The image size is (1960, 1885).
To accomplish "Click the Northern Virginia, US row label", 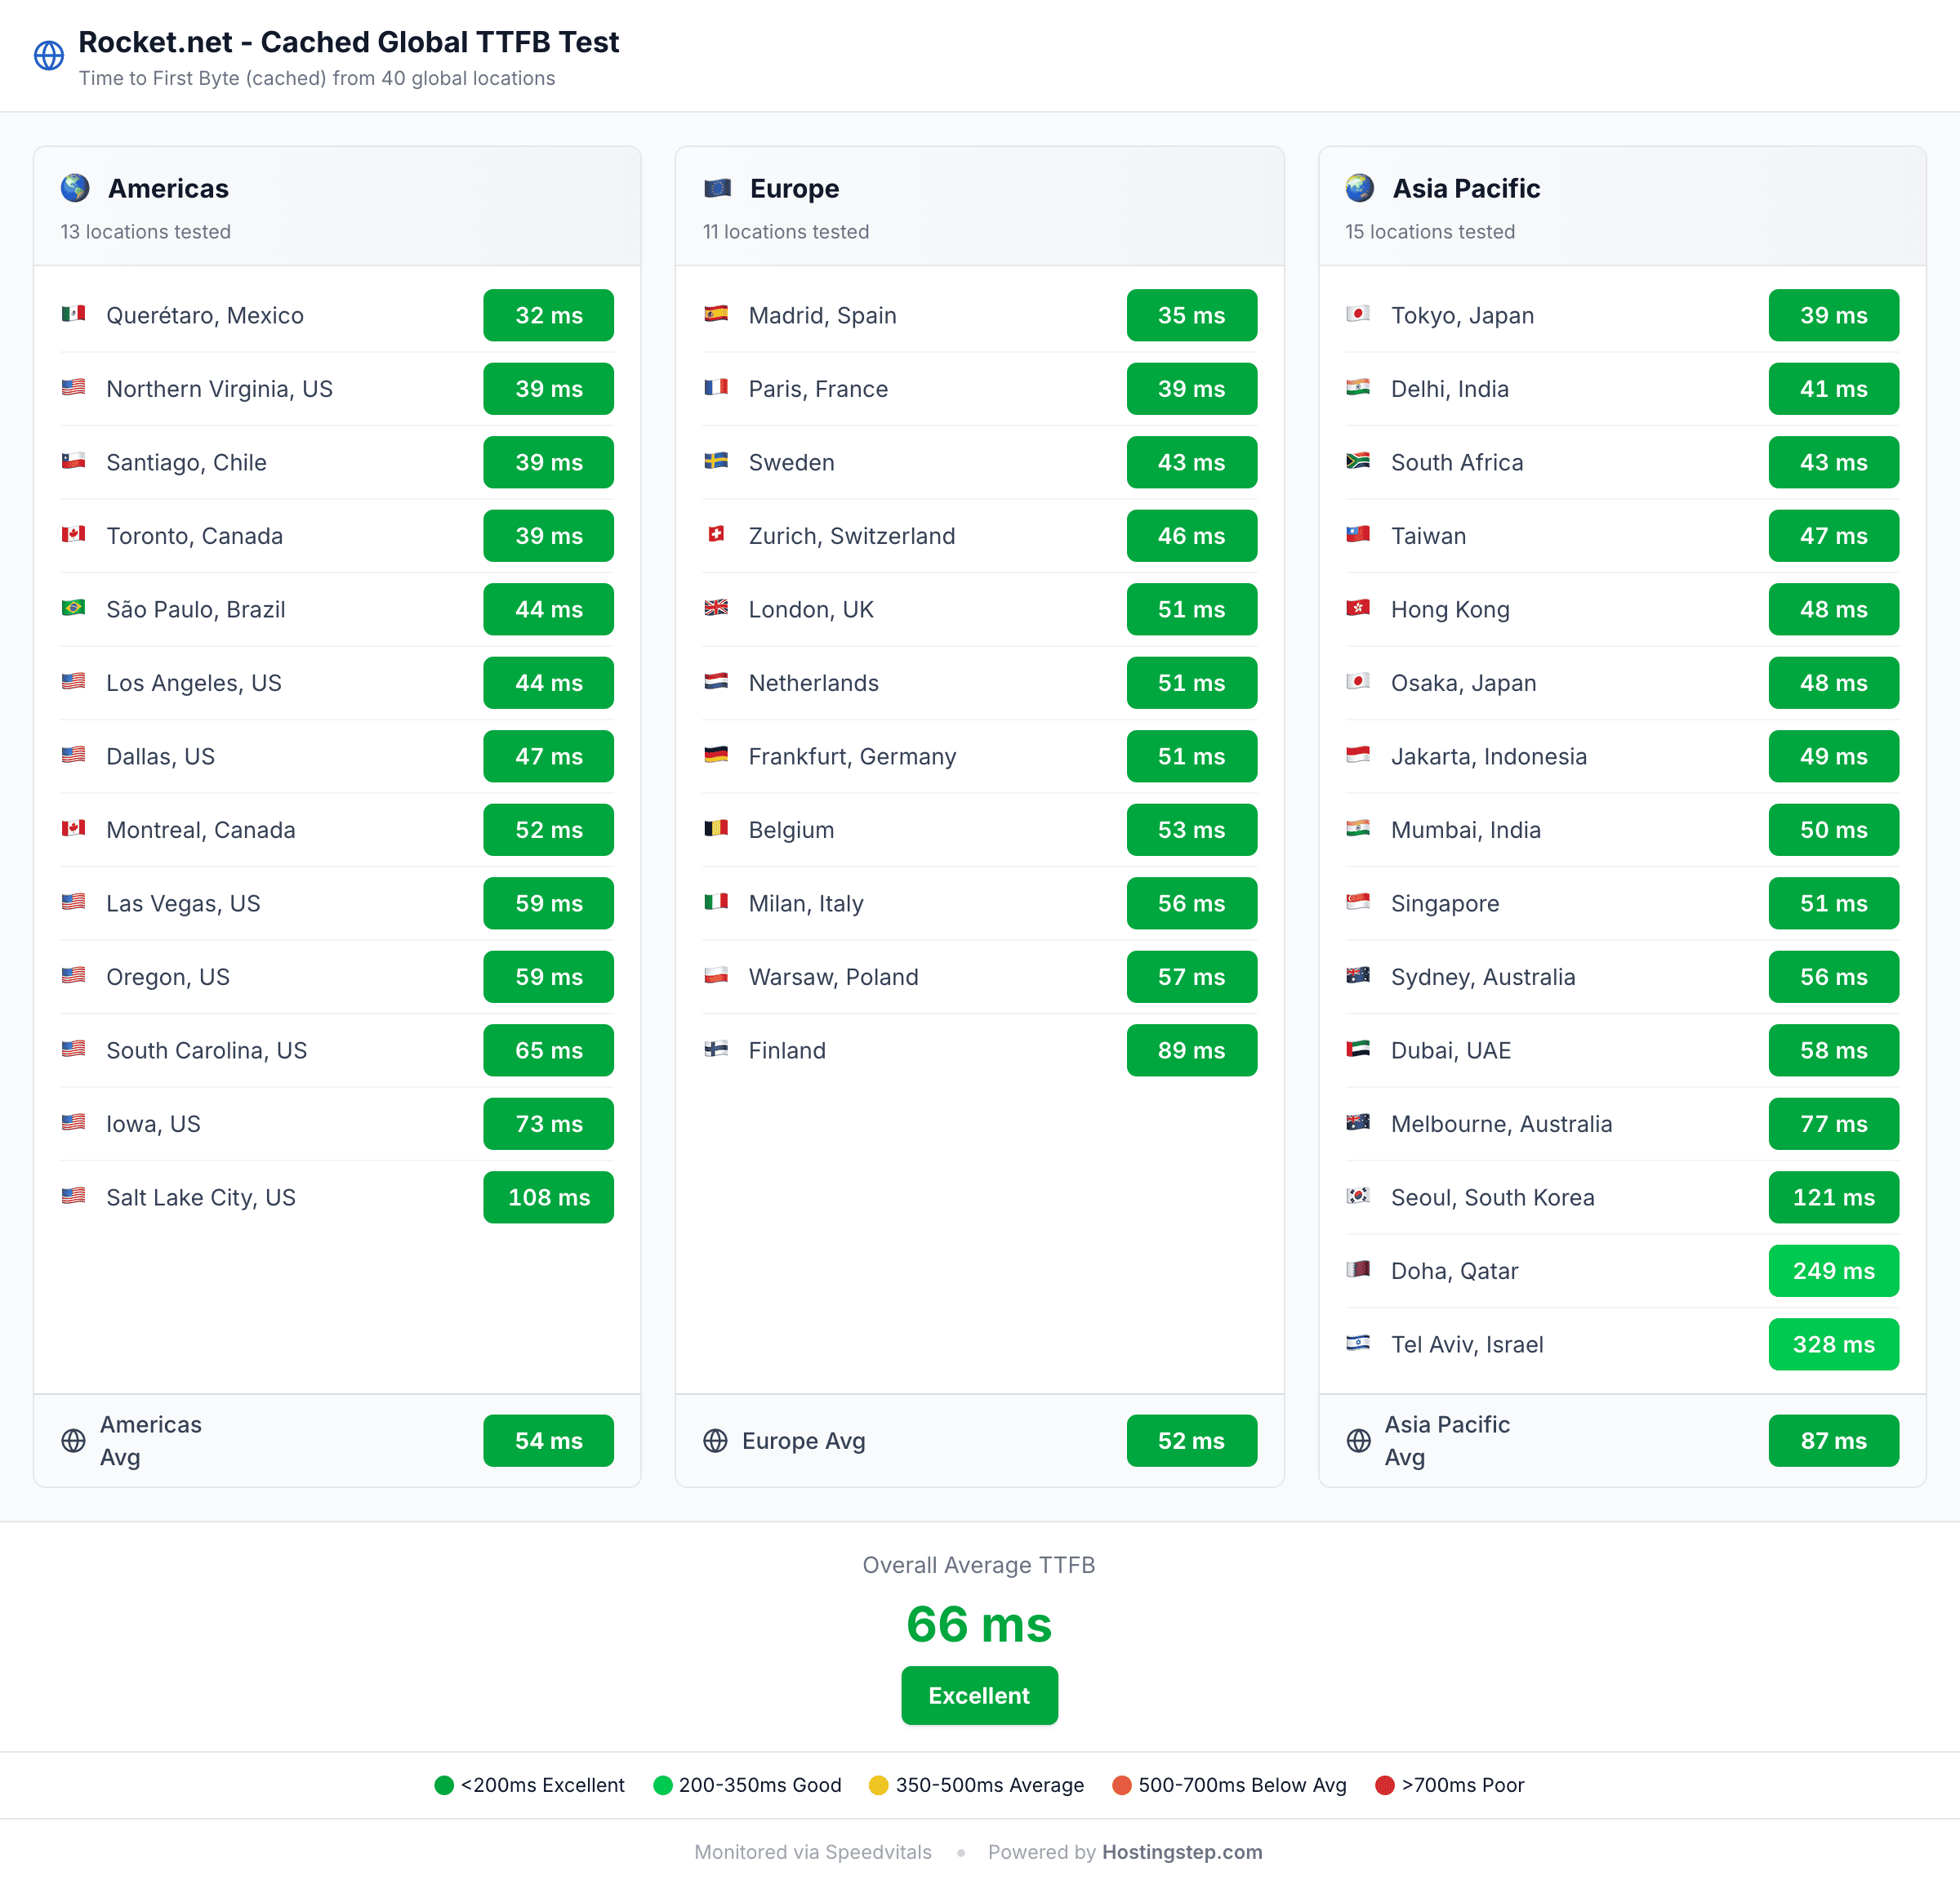I will (219, 389).
